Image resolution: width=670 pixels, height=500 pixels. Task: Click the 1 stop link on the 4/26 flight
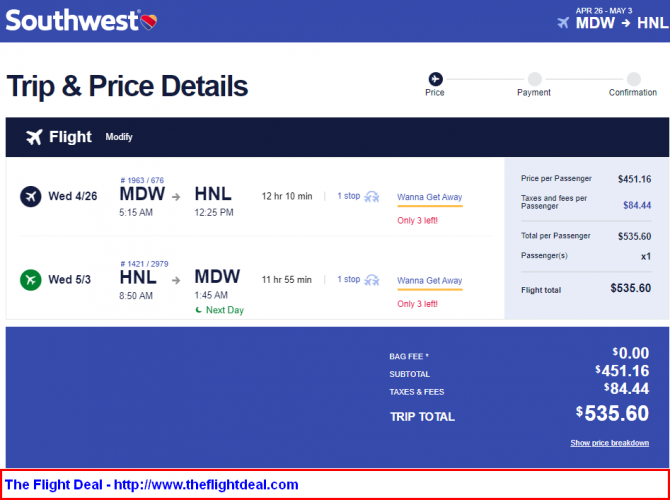349,196
